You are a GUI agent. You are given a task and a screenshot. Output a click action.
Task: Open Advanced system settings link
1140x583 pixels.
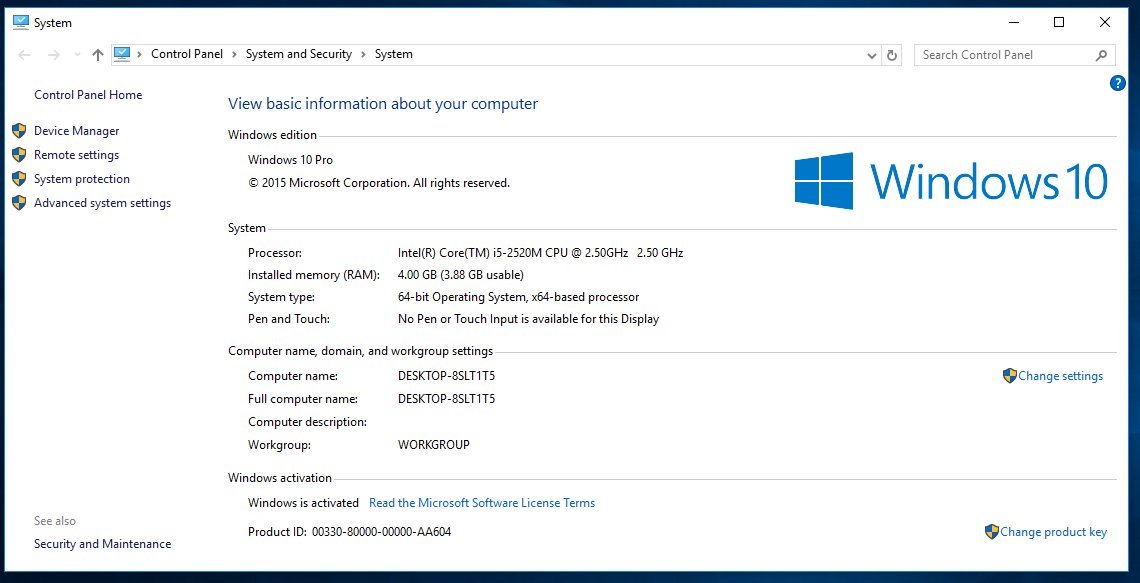coord(103,203)
